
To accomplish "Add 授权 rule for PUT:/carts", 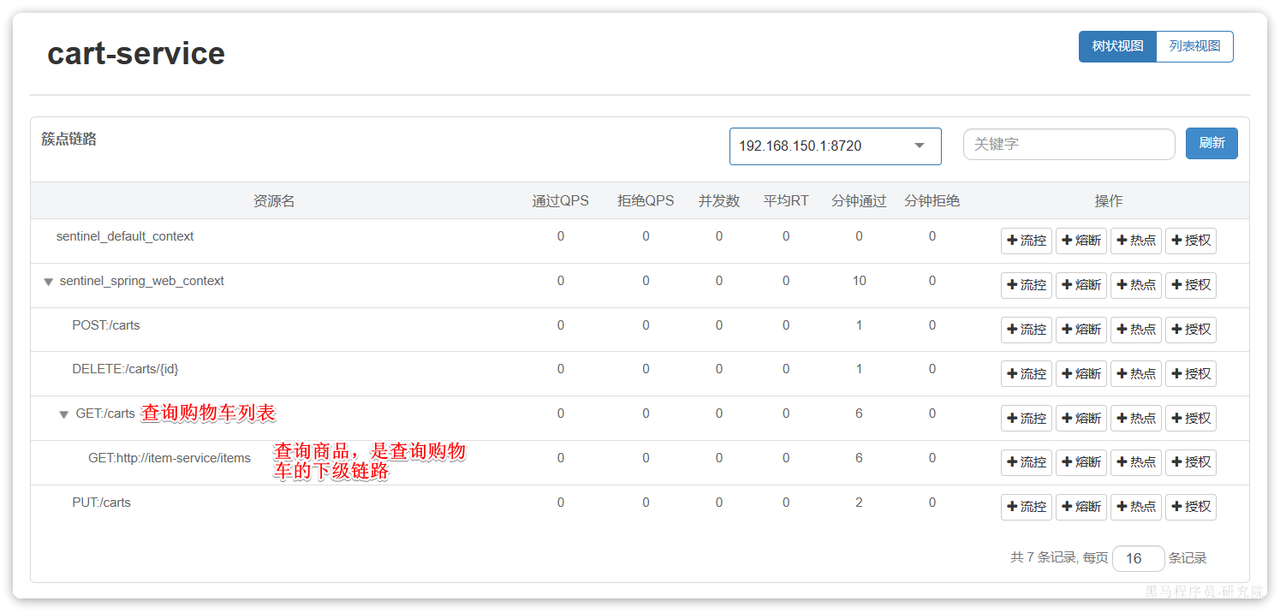I will (x=1191, y=507).
